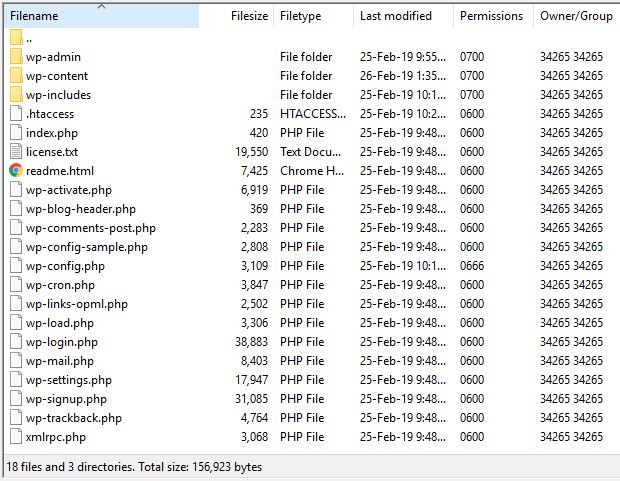The width and height of the screenshot is (620, 481).
Task: Click the wp-admin folder icon
Action: click(16, 57)
